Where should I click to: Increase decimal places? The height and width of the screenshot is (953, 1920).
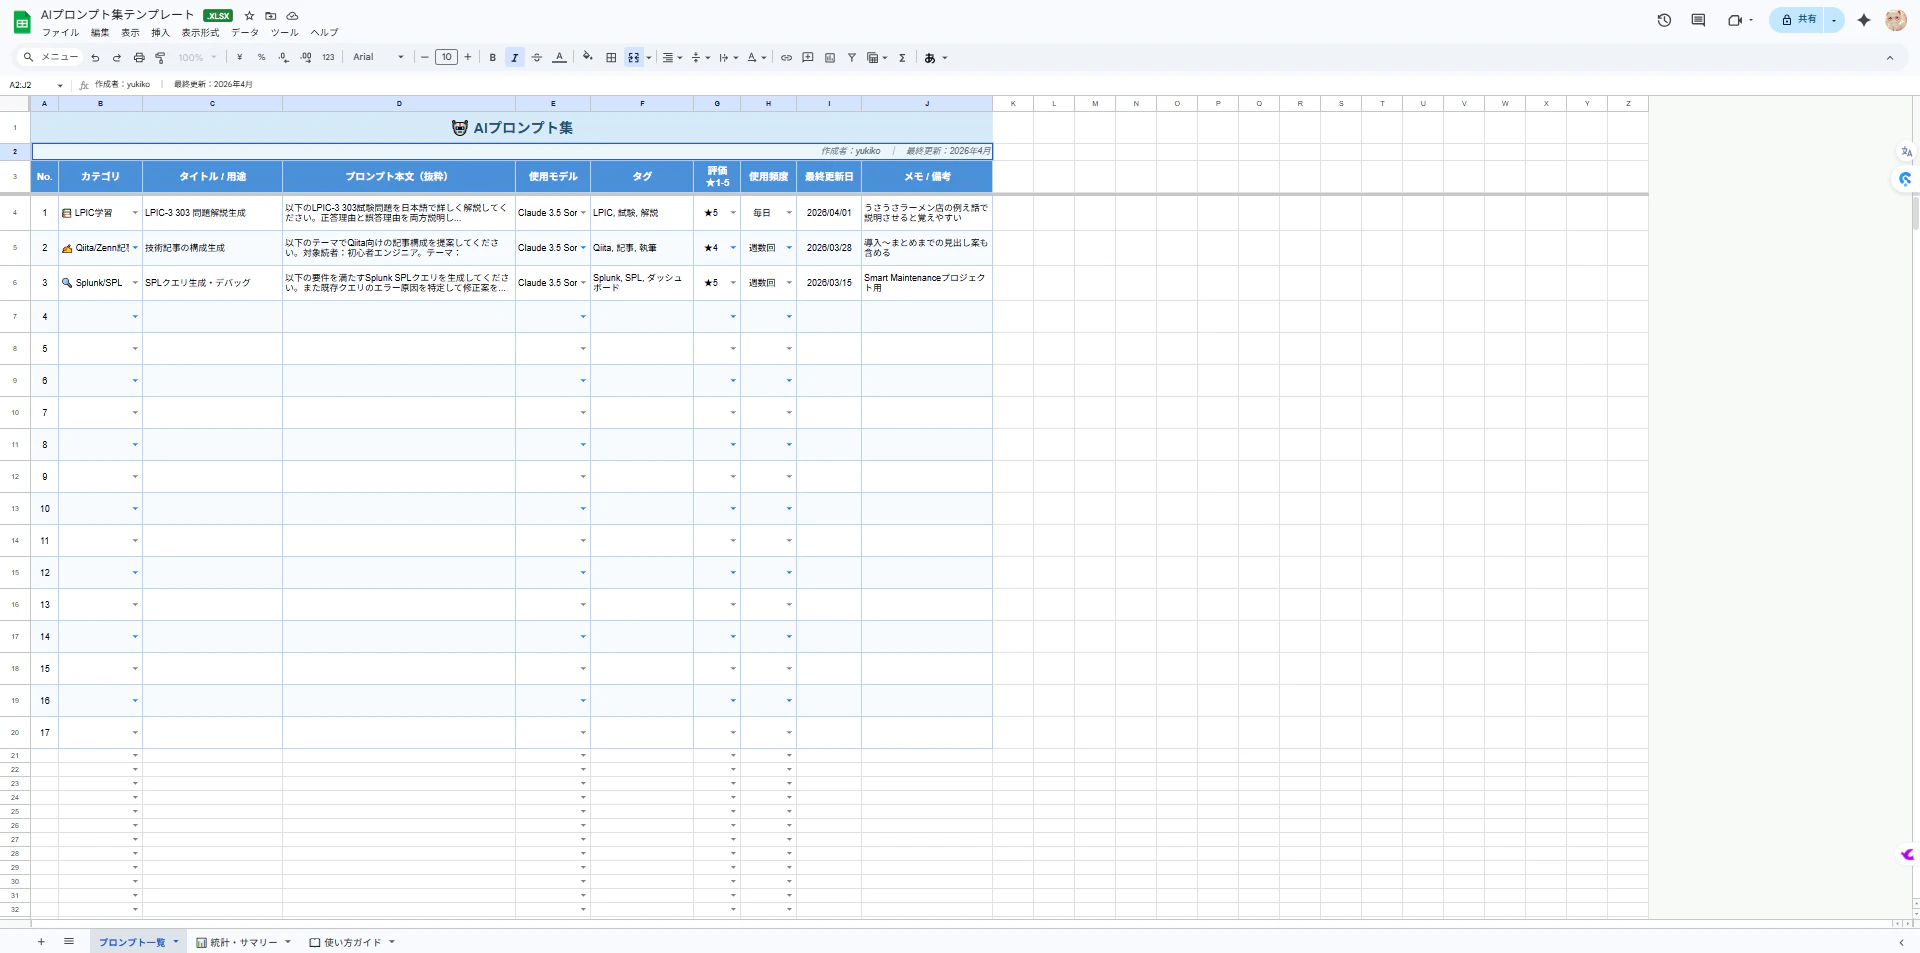(x=306, y=58)
